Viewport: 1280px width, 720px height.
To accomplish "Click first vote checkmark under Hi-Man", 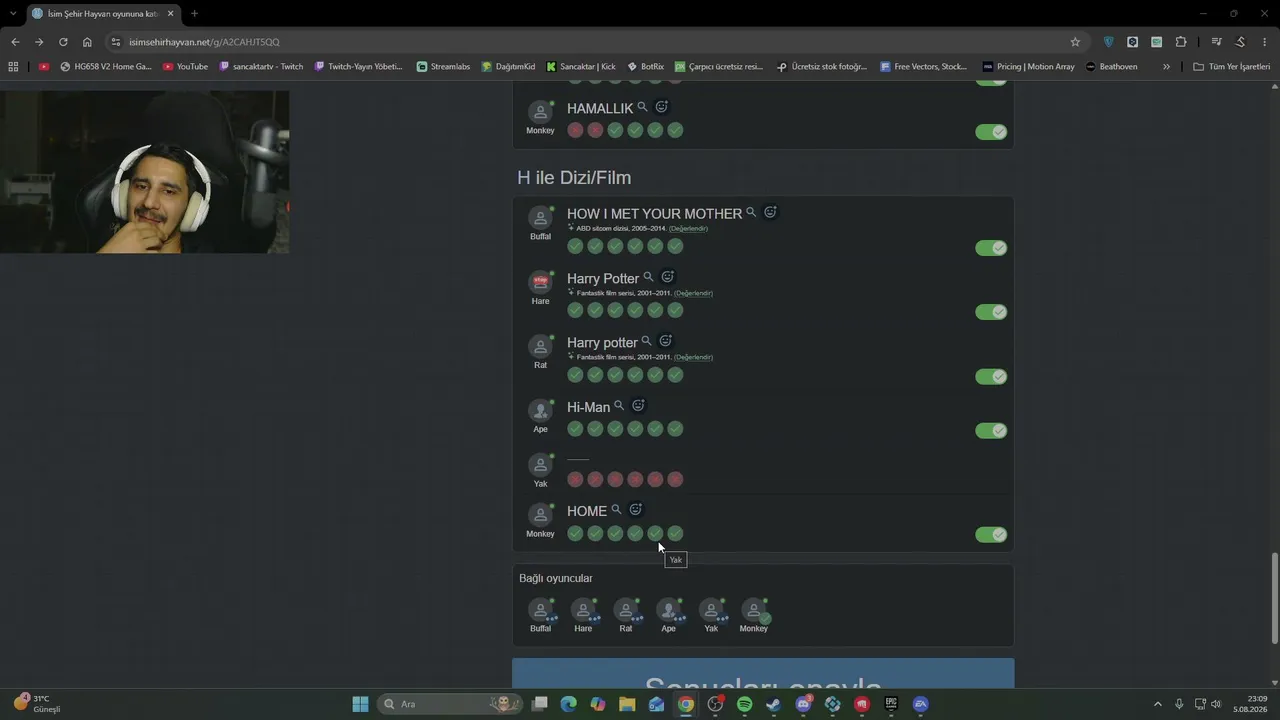I will pos(575,429).
